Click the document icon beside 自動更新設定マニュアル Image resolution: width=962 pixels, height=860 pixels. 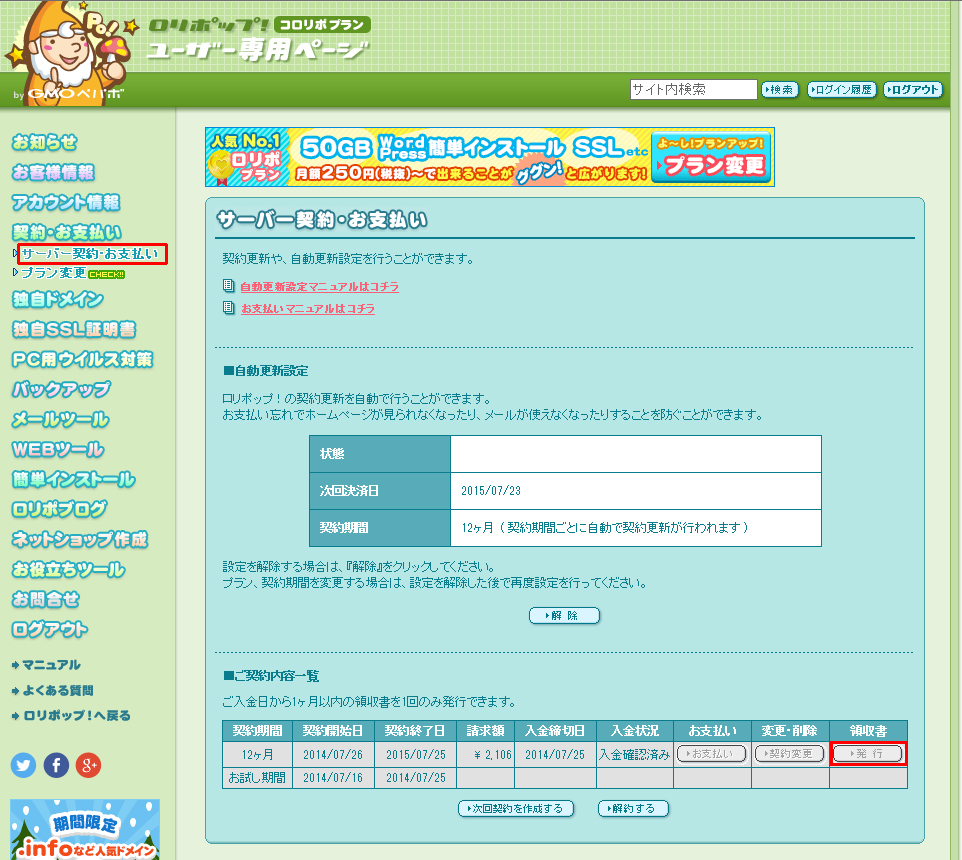229,286
